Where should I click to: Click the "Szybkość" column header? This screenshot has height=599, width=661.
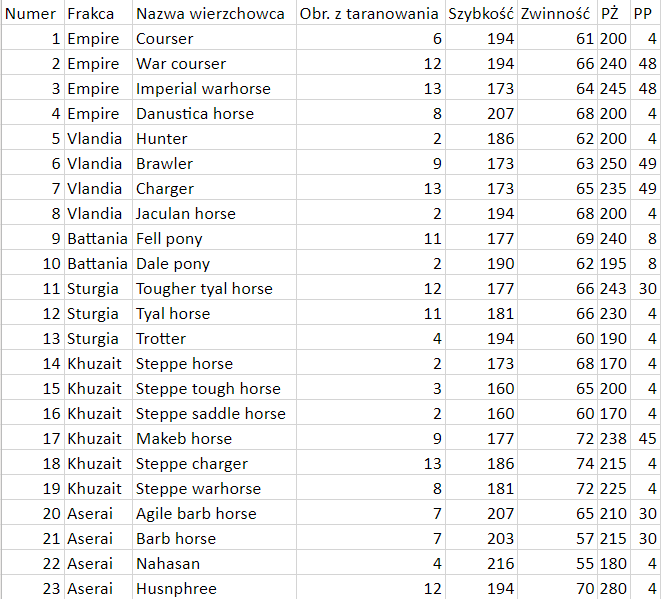481,13
